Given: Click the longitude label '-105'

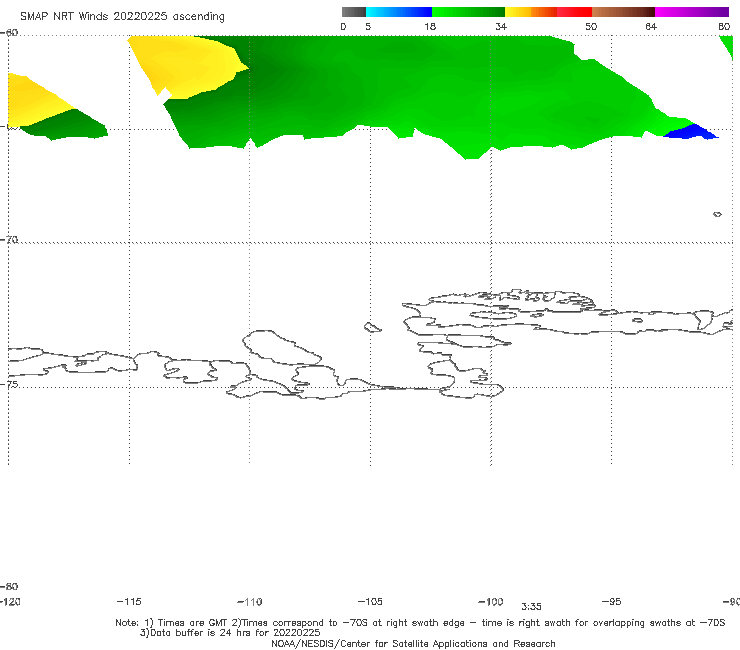Looking at the screenshot, I should click(370, 601).
